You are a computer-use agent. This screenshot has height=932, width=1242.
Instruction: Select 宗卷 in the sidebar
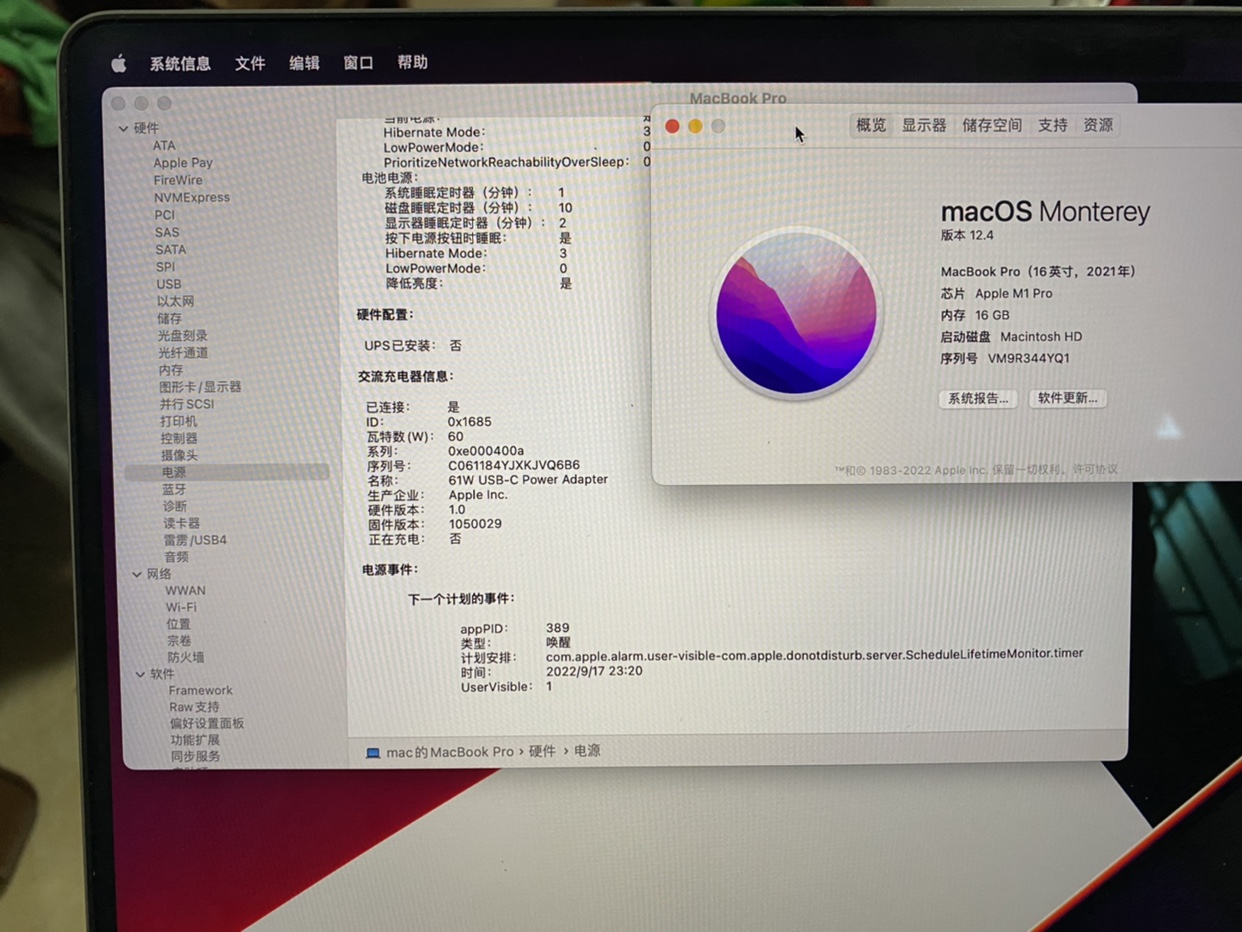pos(179,640)
